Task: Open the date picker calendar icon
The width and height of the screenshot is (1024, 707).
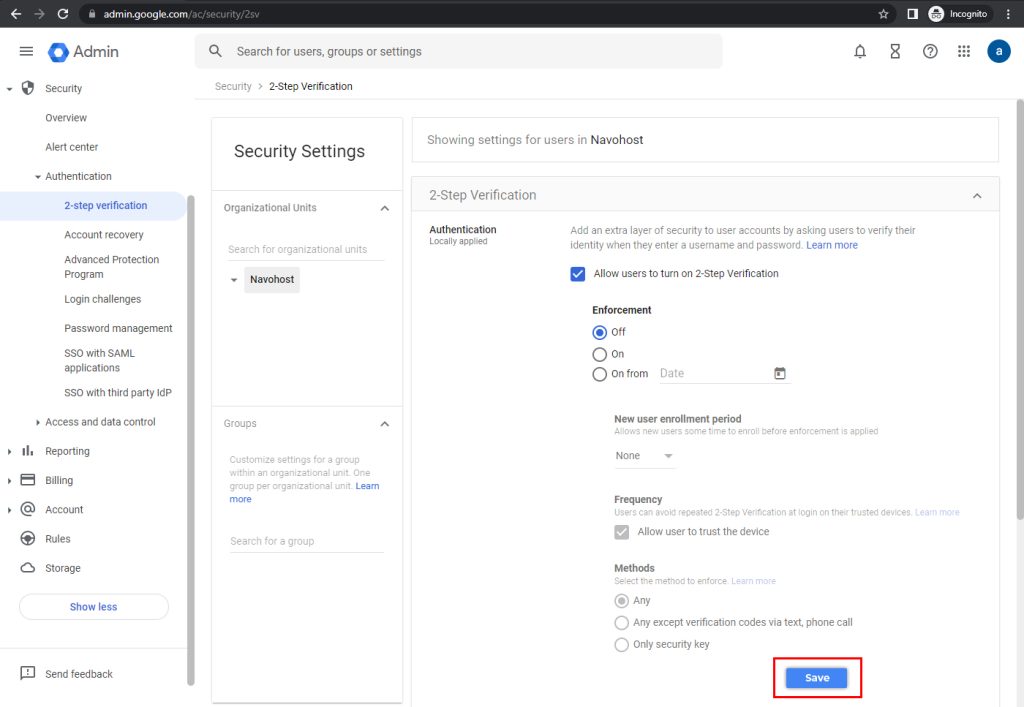Action: pyautogui.click(x=779, y=373)
